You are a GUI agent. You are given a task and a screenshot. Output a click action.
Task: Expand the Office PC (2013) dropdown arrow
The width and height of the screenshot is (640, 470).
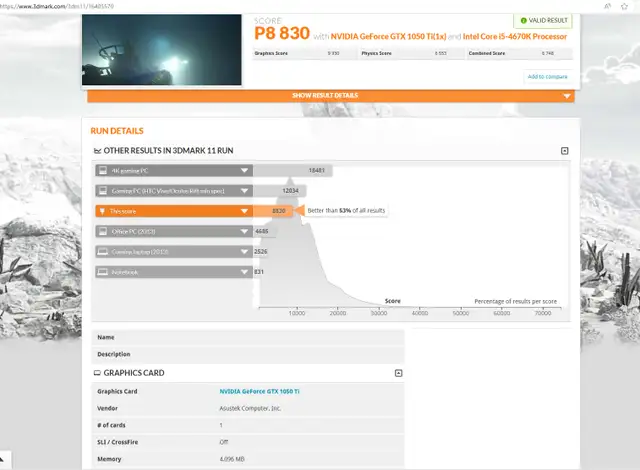click(244, 232)
